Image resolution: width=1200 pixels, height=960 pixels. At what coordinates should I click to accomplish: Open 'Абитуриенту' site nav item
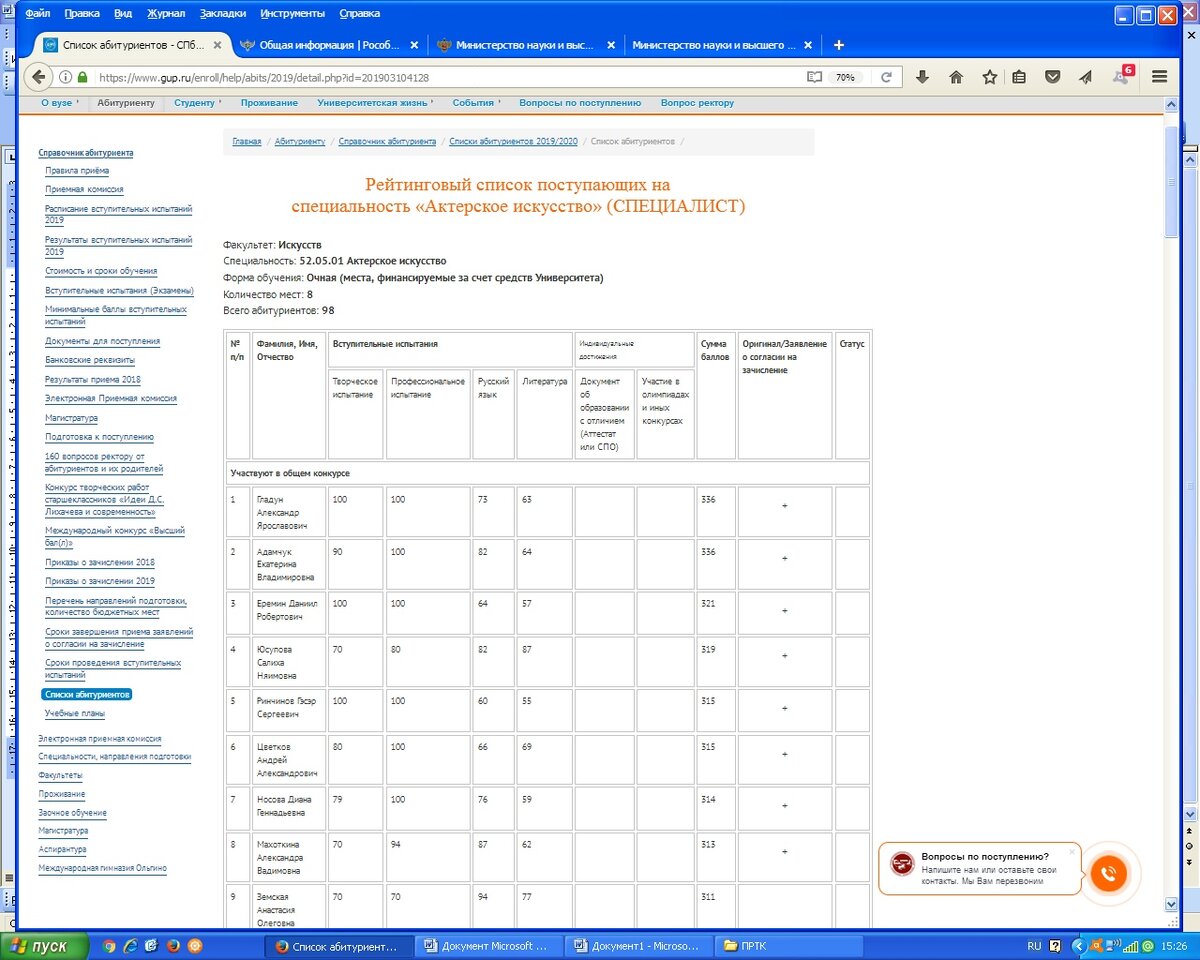pos(126,103)
